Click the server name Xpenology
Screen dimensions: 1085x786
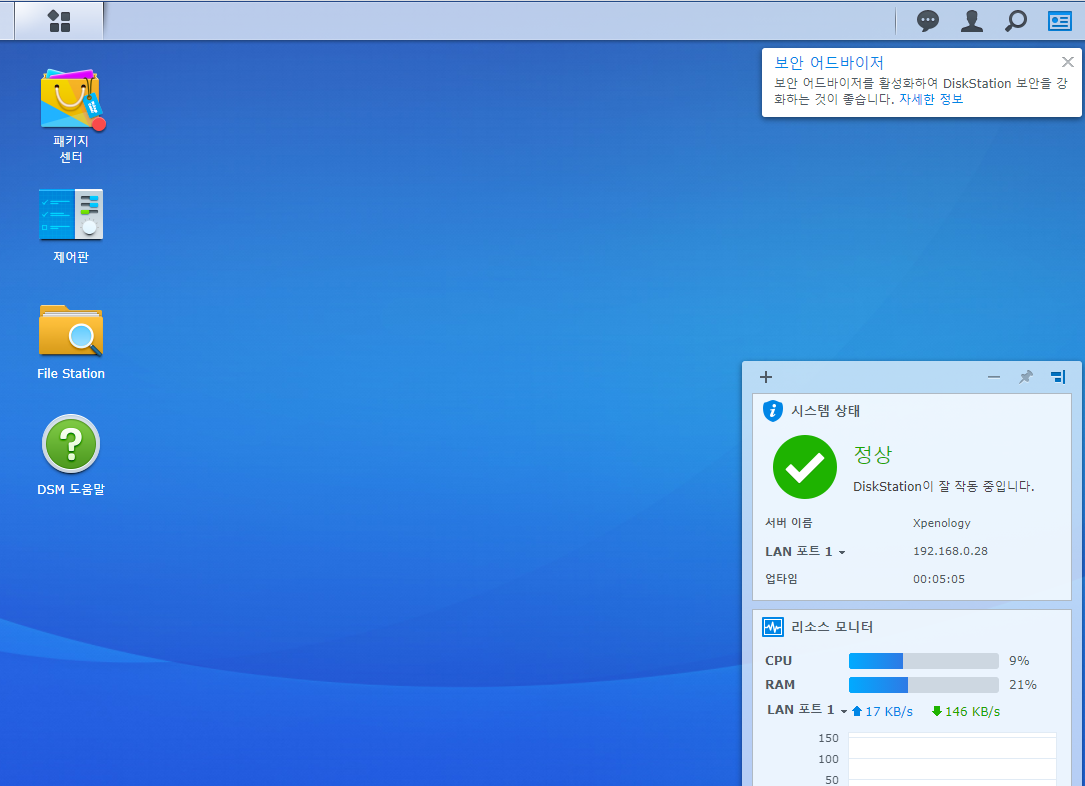[941, 523]
